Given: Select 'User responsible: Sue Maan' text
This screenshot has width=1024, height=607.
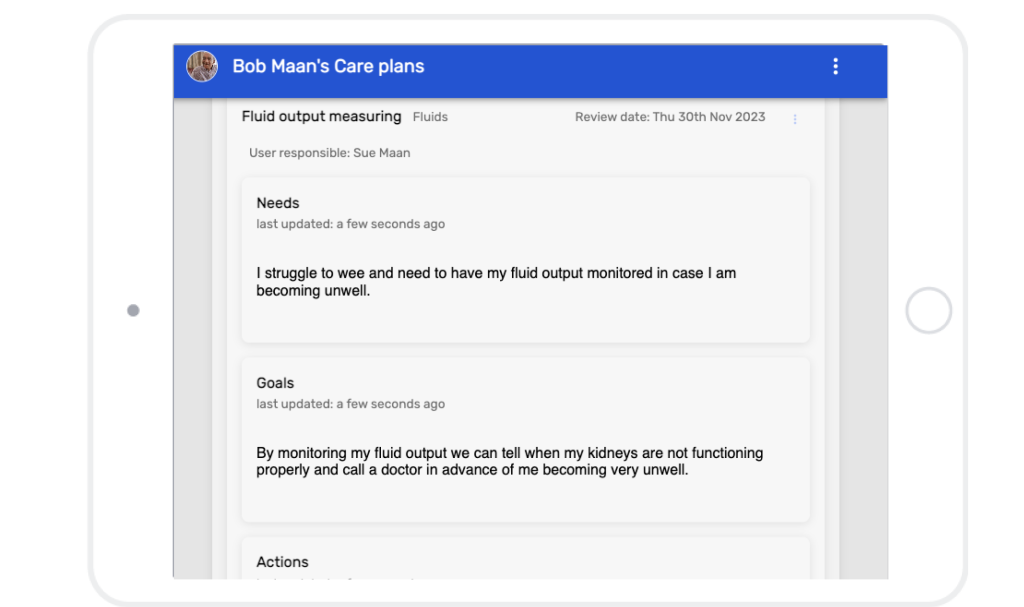Looking at the screenshot, I should click(328, 152).
